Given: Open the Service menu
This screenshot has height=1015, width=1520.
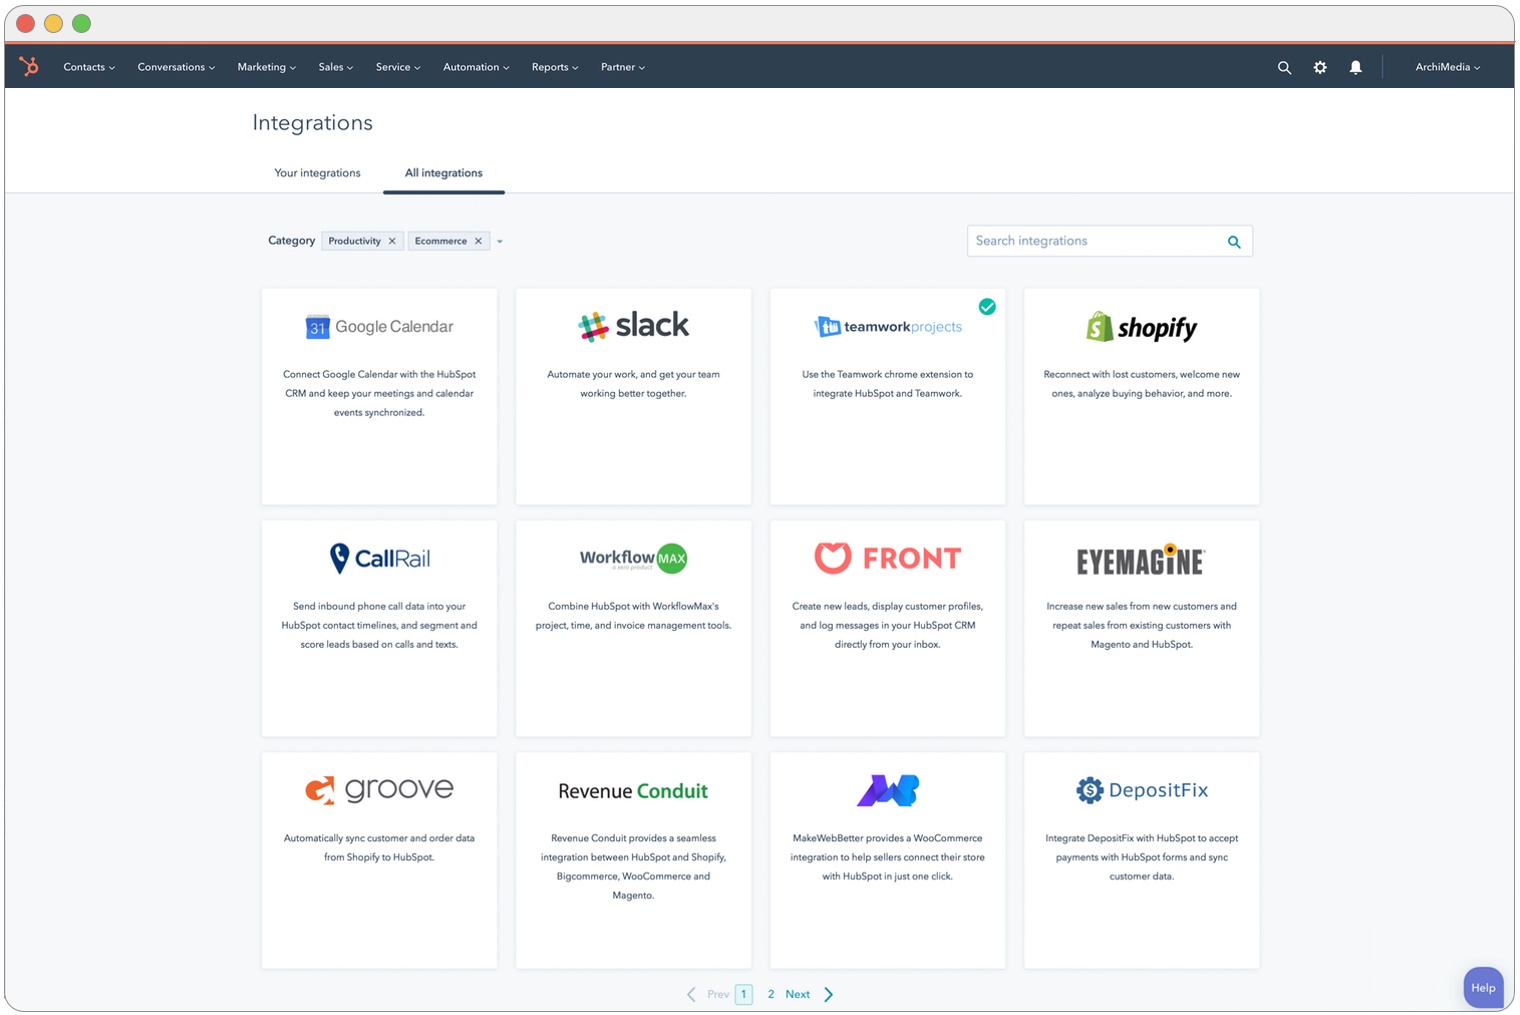Looking at the screenshot, I should (398, 67).
